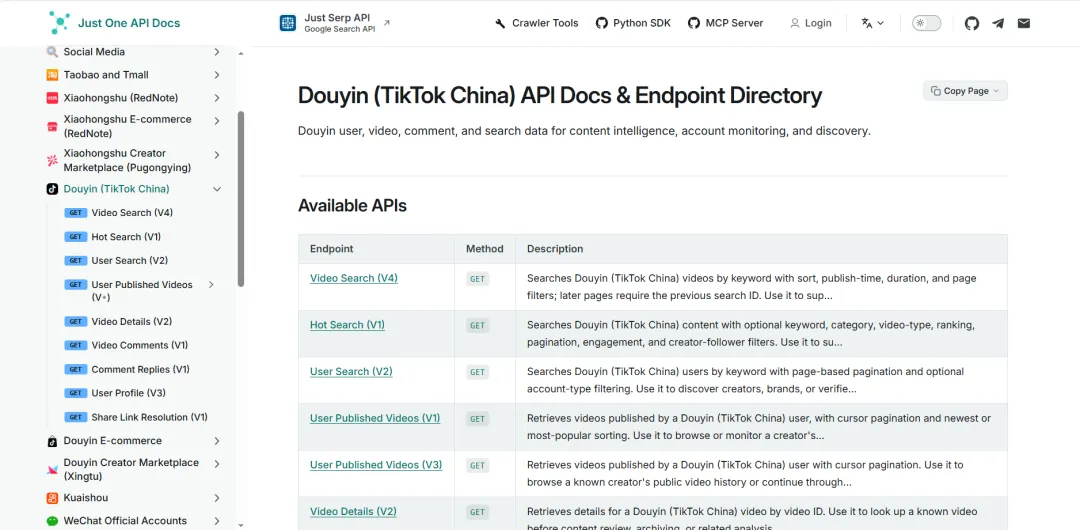Image resolution: width=1080 pixels, height=530 pixels.
Task: Open the language selector dropdown
Action: tap(872, 23)
